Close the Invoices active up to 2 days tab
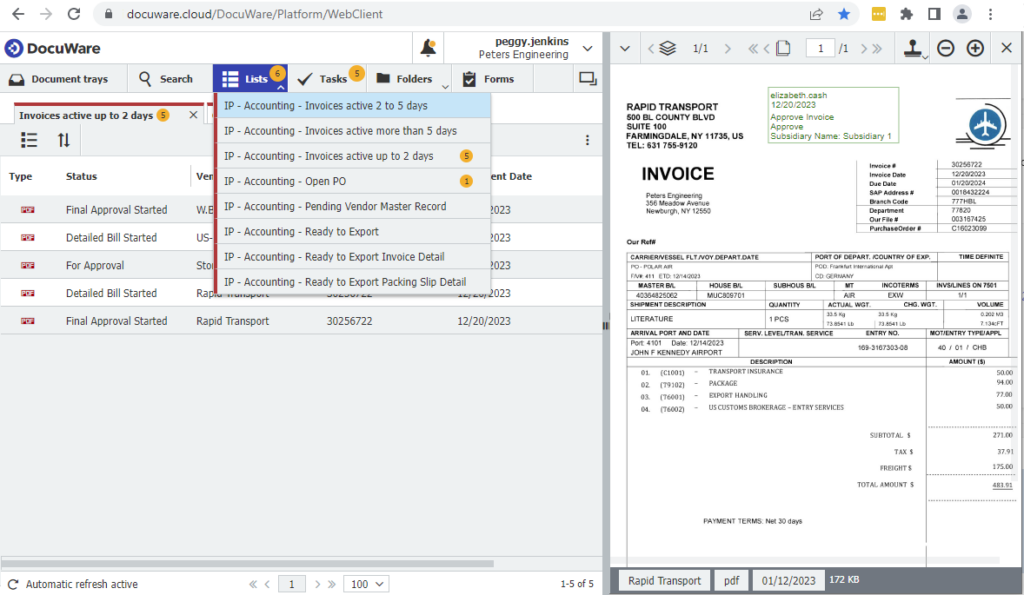 pos(193,115)
